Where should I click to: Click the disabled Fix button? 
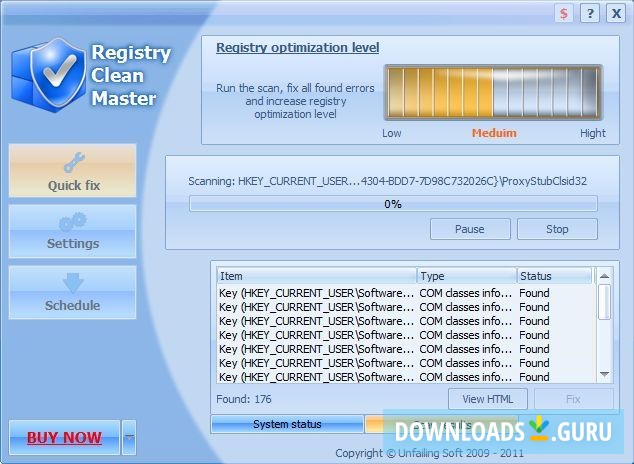(x=573, y=399)
